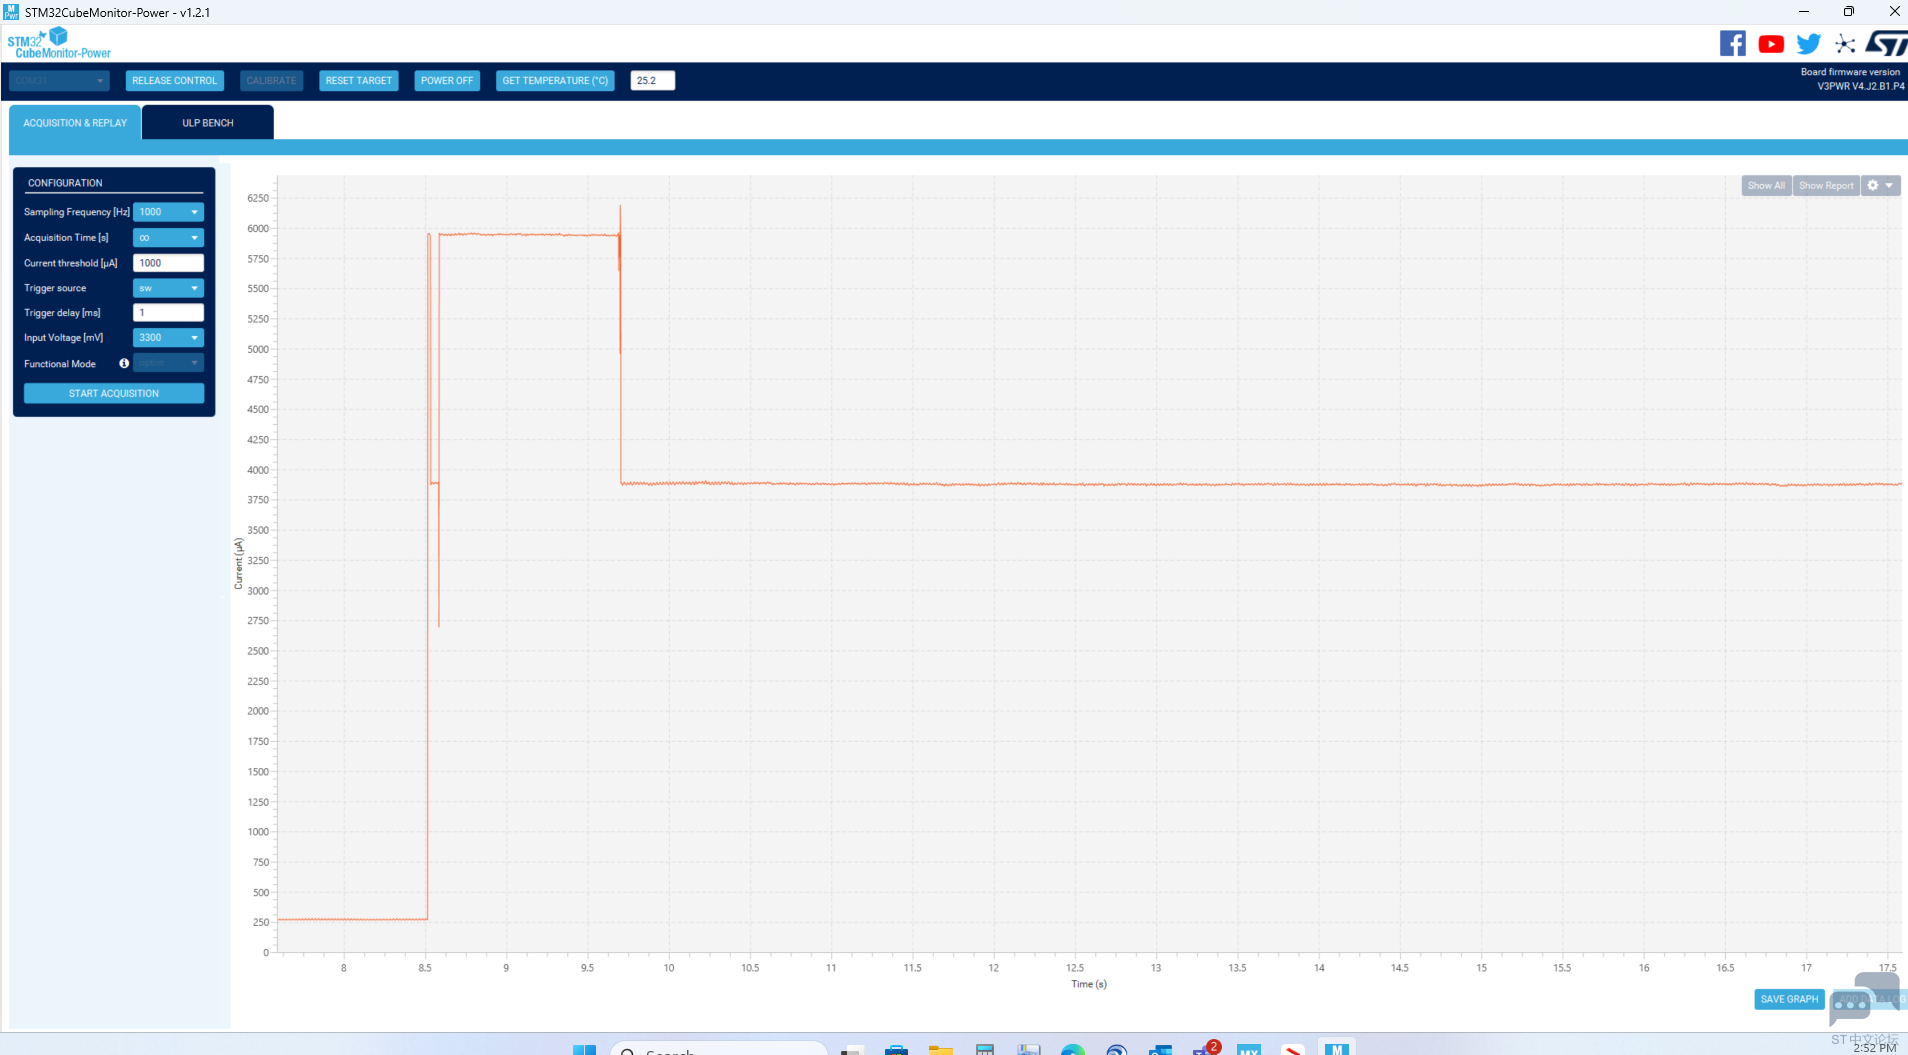Image resolution: width=1908 pixels, height=1055 pixels.
Task: Open the Functional Mode dropdown
Action: pyautogui.click(x=168, y=363)
